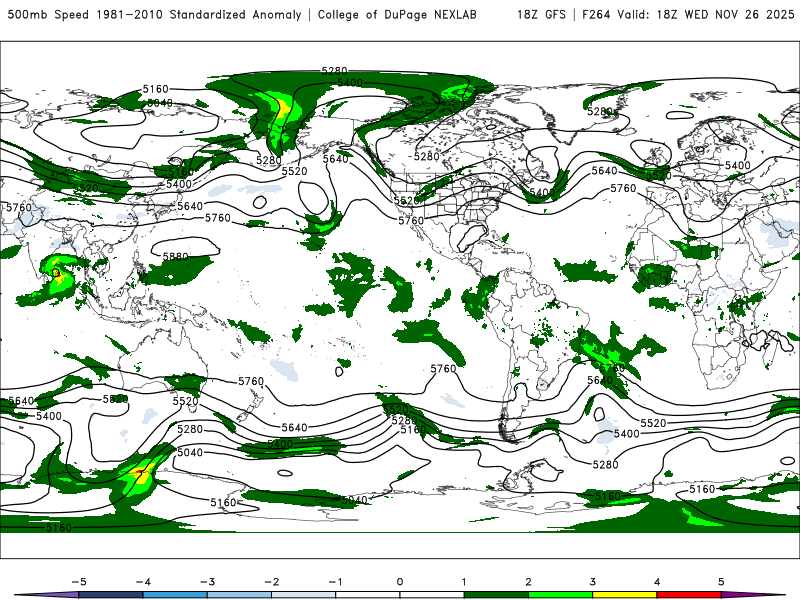Click the purple arrow end beyond 5 on colorbar
Screen dimensions: 800x600
click(x=753, y=595)
